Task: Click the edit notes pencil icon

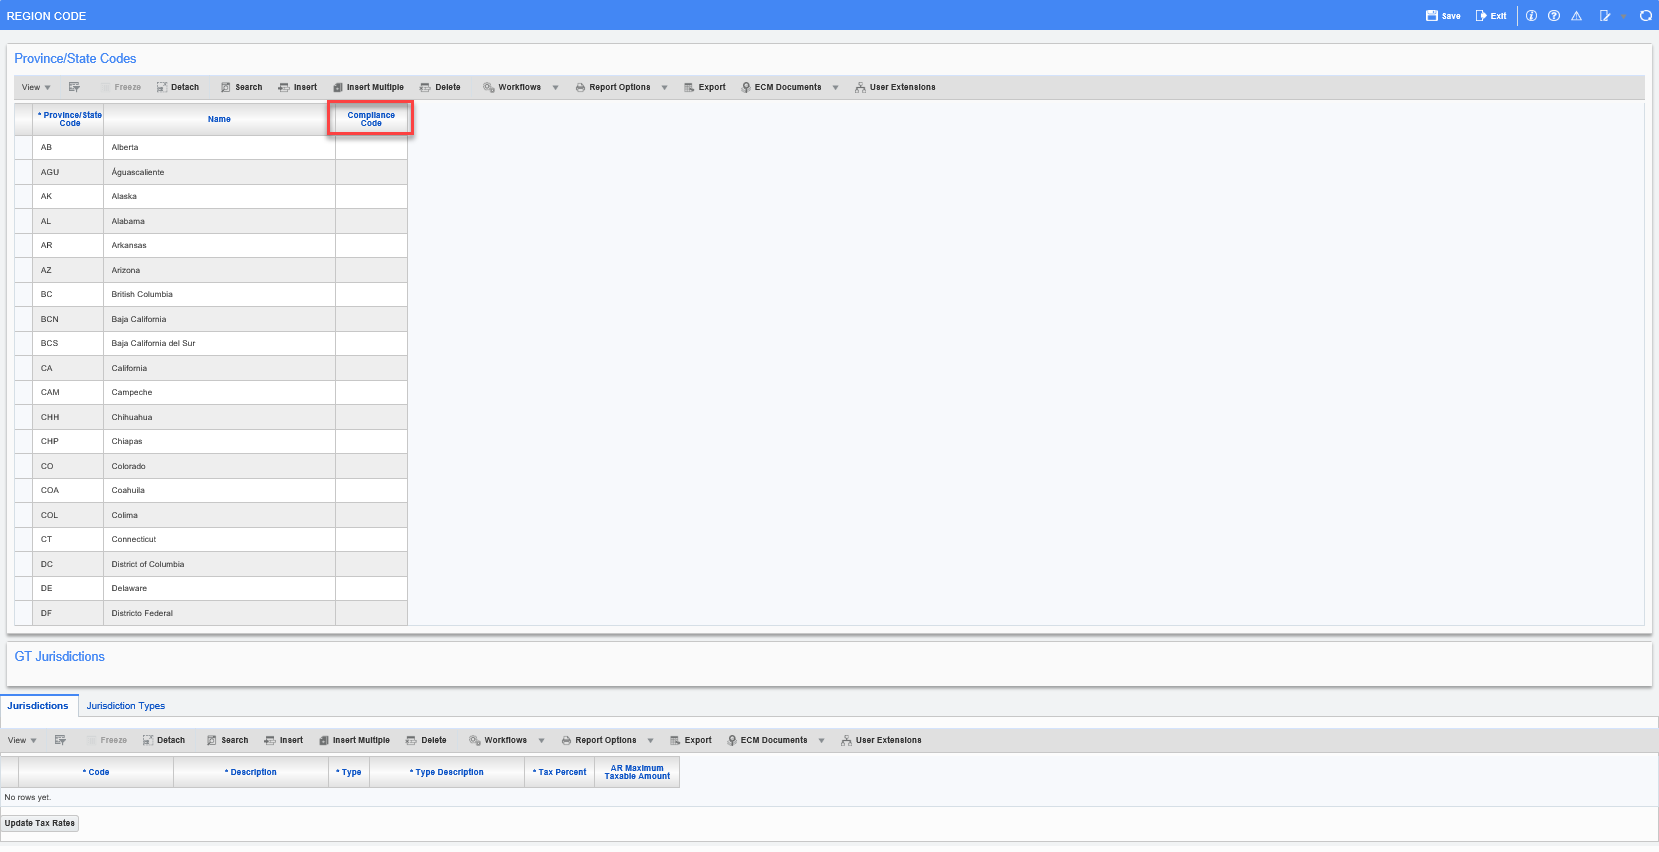Action: point(1605,16)
